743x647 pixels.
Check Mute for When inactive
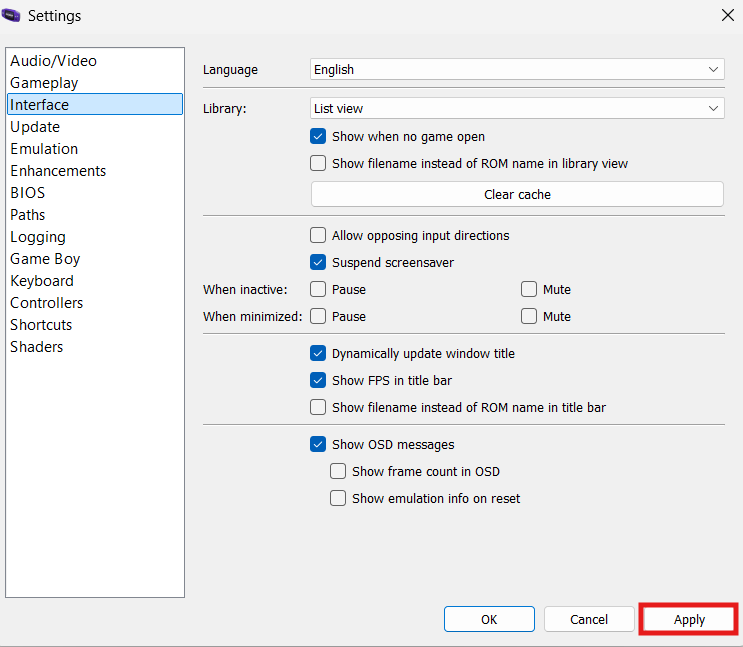click(x=529, y=289)
